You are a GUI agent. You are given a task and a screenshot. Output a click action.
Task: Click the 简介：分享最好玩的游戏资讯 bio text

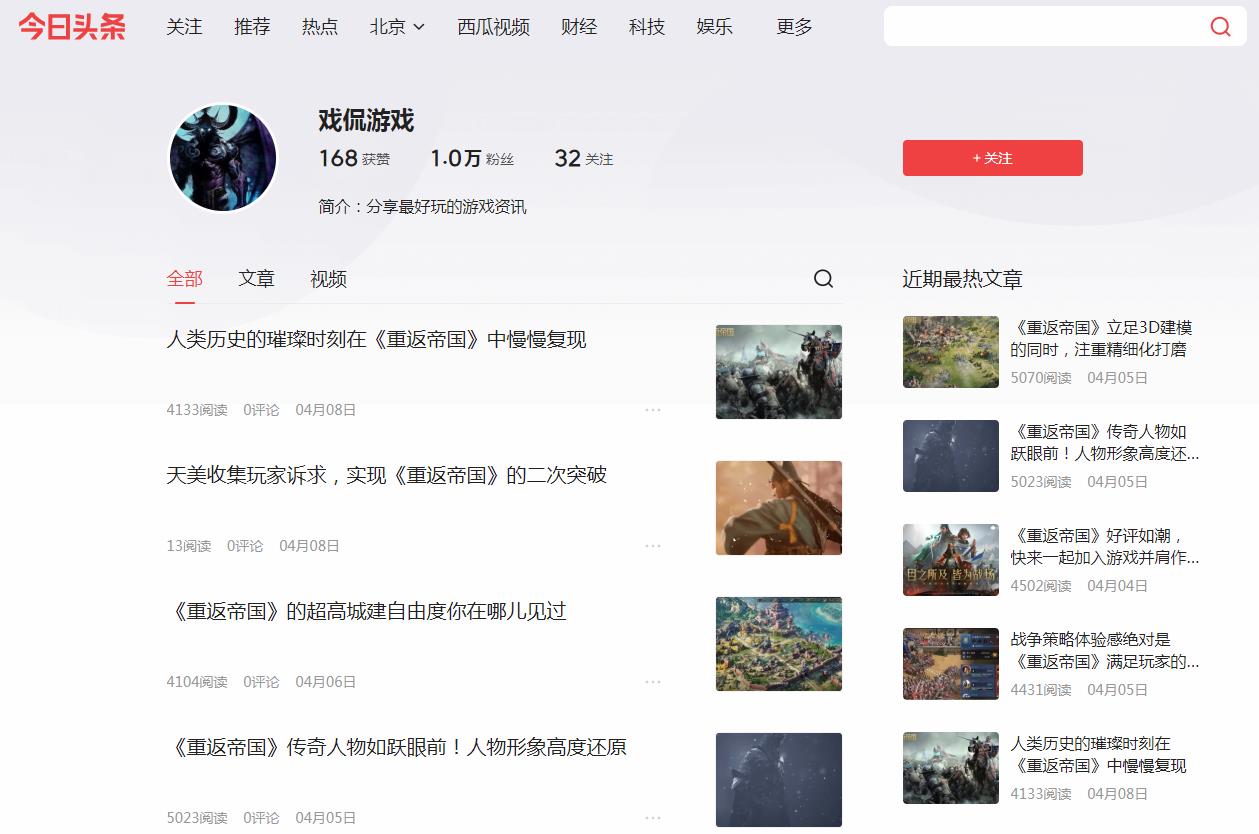tap(422, 207)
